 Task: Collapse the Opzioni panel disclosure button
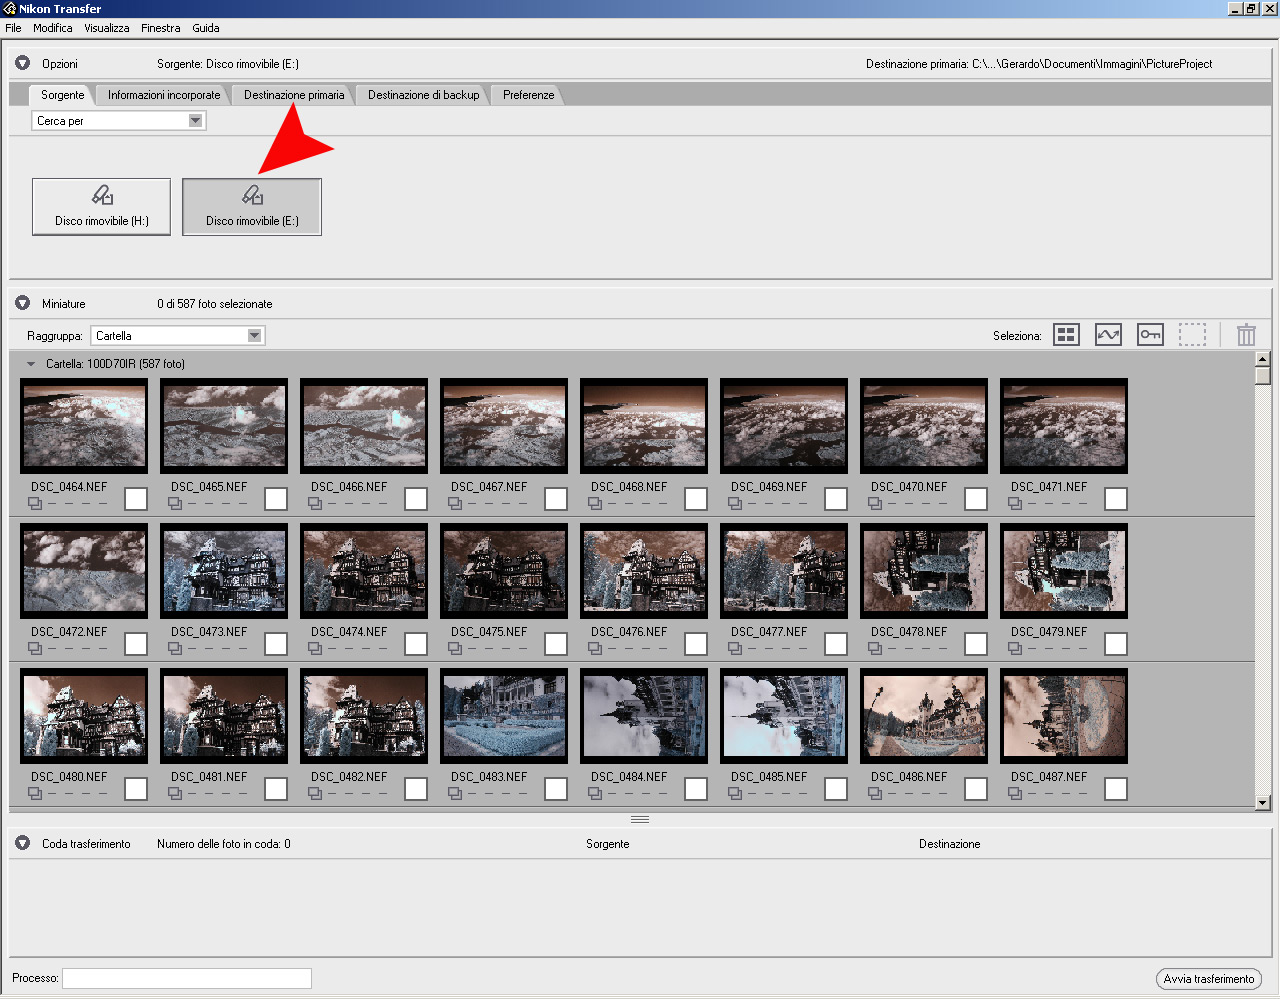[x=22, y=63]
